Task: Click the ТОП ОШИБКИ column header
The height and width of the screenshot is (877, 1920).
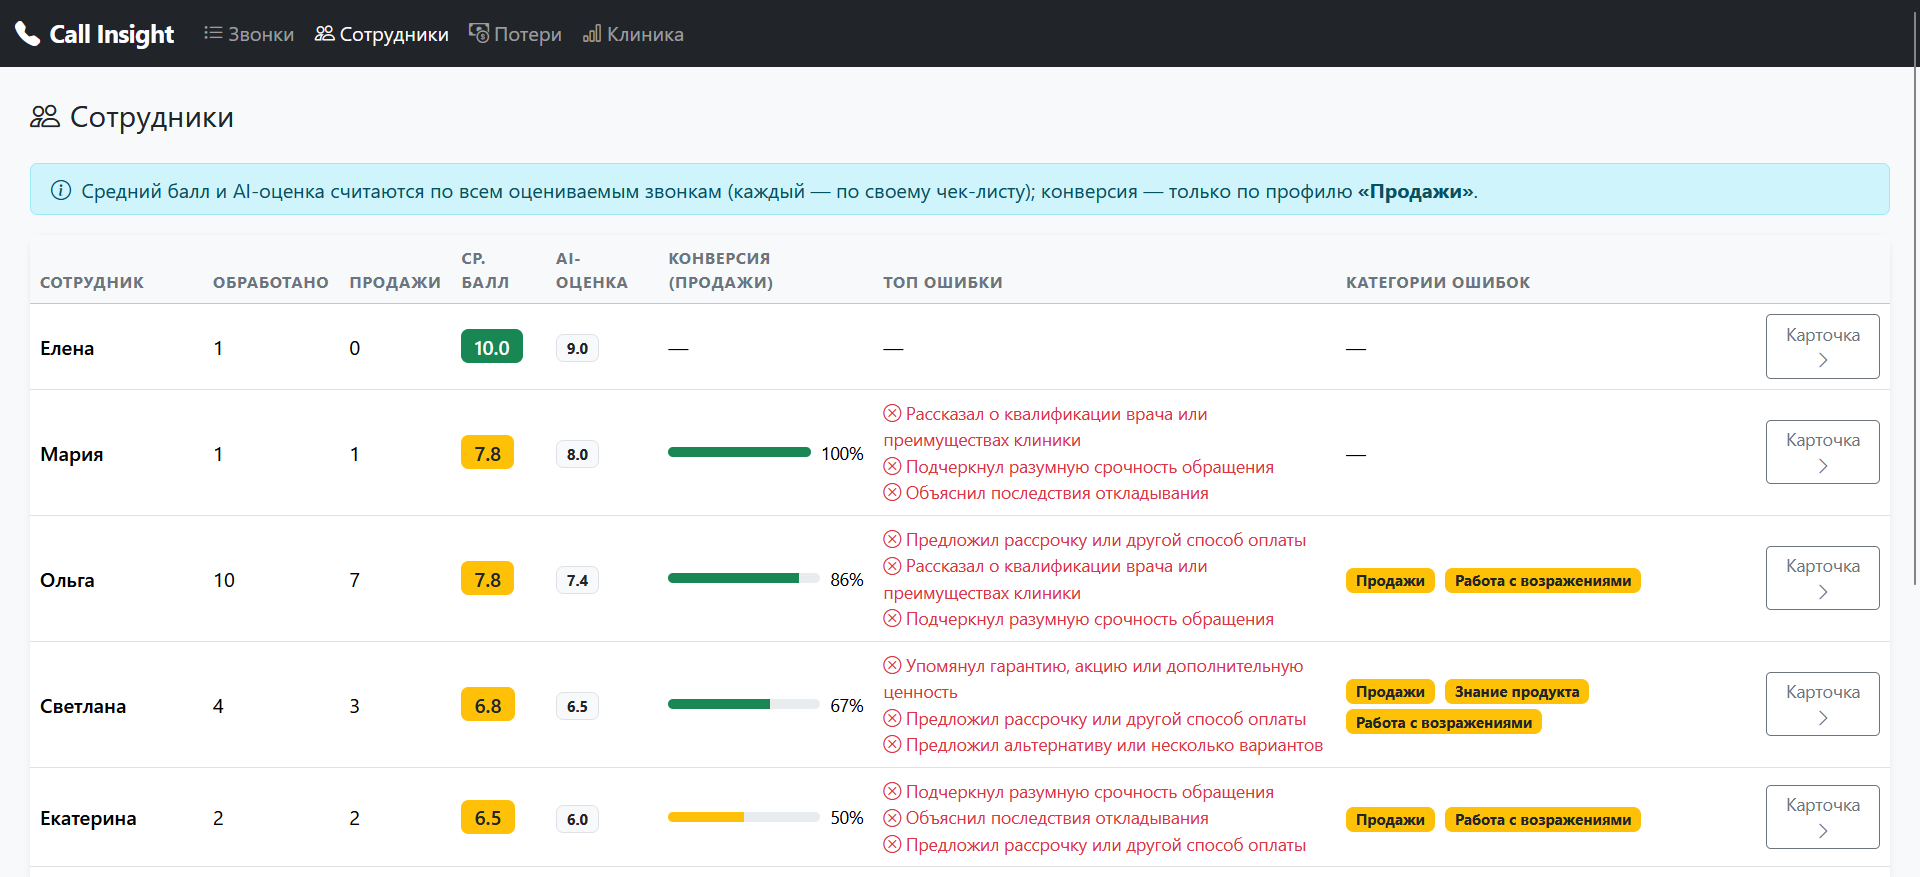Action: pos(943,282)
